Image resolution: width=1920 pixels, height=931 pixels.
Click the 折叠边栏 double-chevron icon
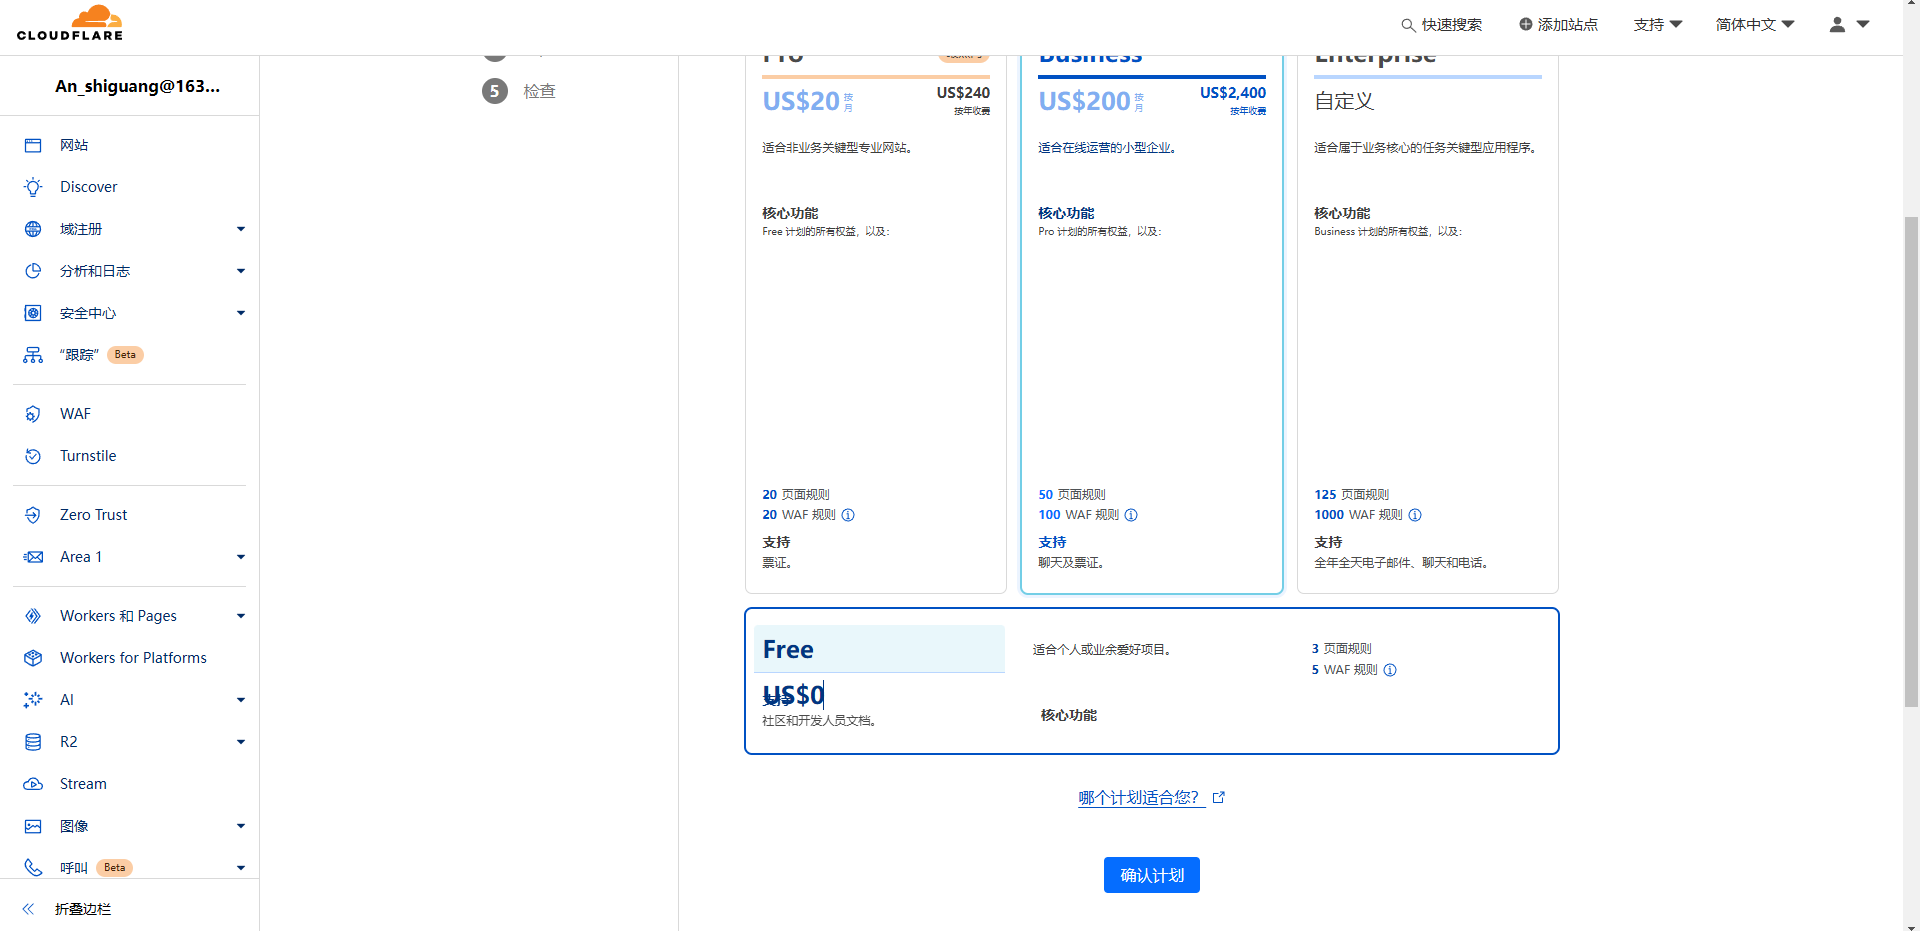click(x=28, y=909)
